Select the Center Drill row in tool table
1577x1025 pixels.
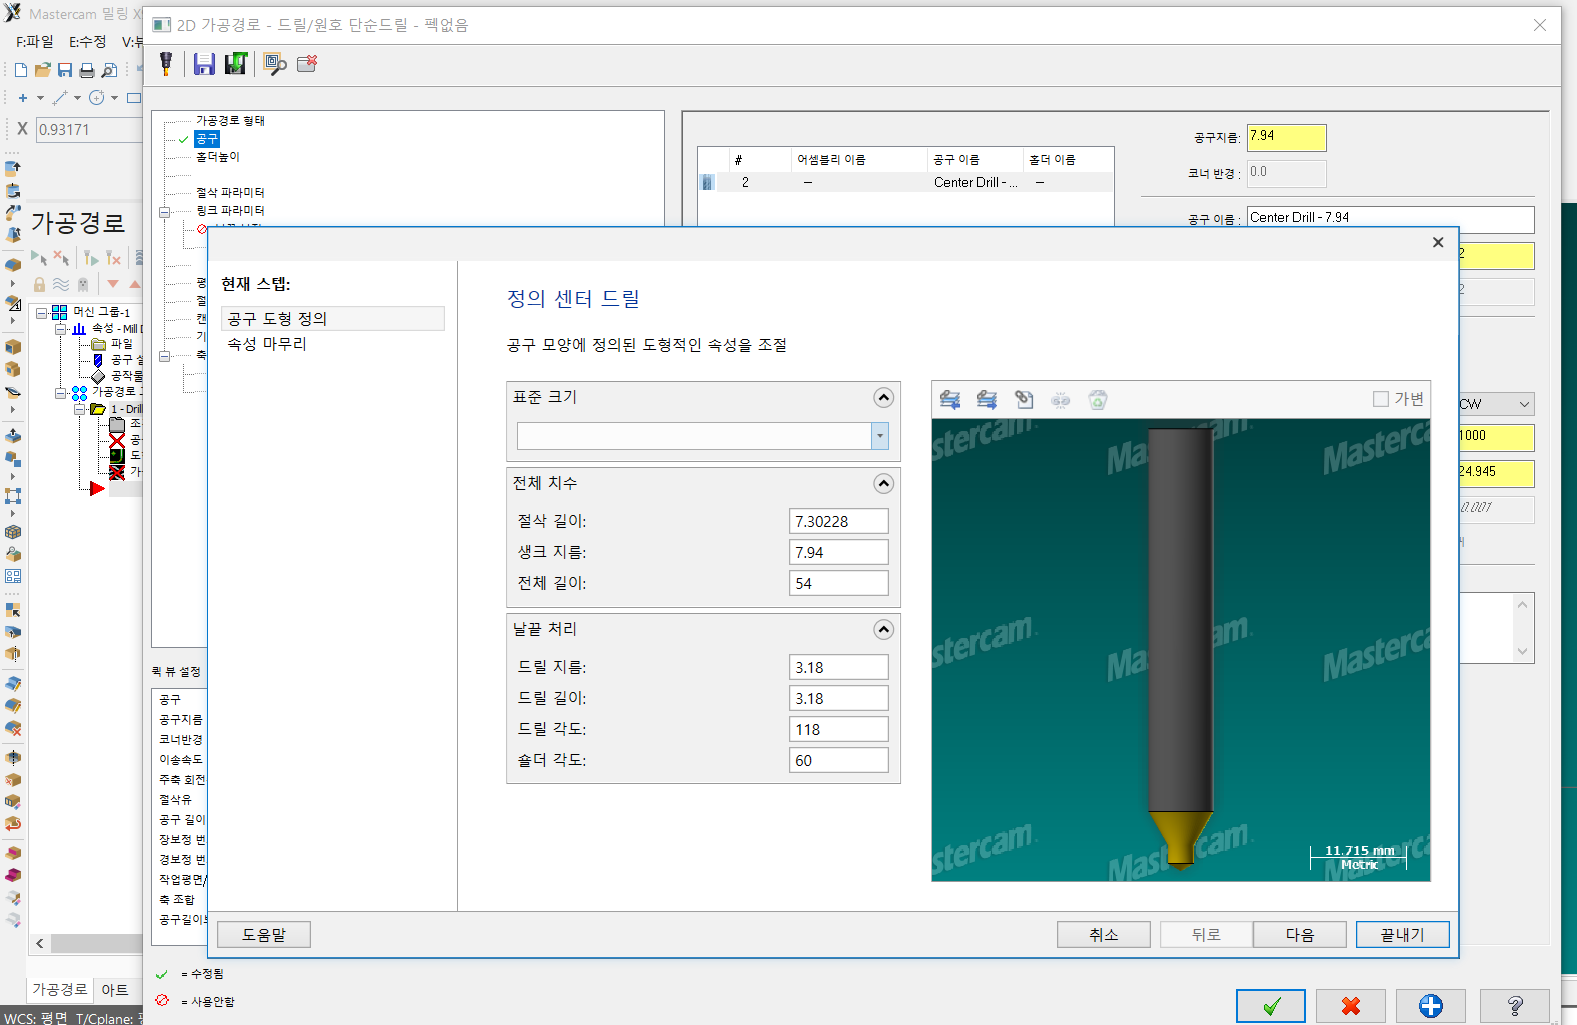[906, 182]
